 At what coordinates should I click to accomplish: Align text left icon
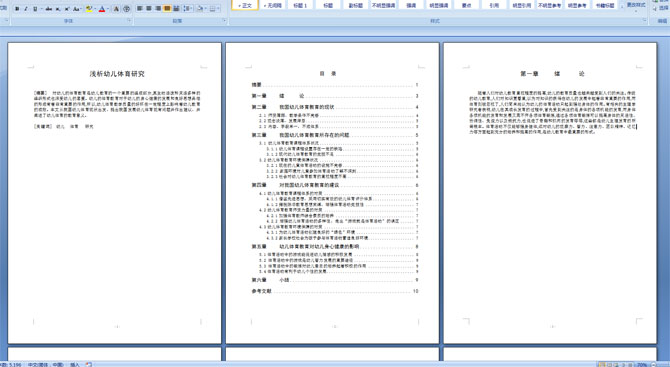pos(139,9)
